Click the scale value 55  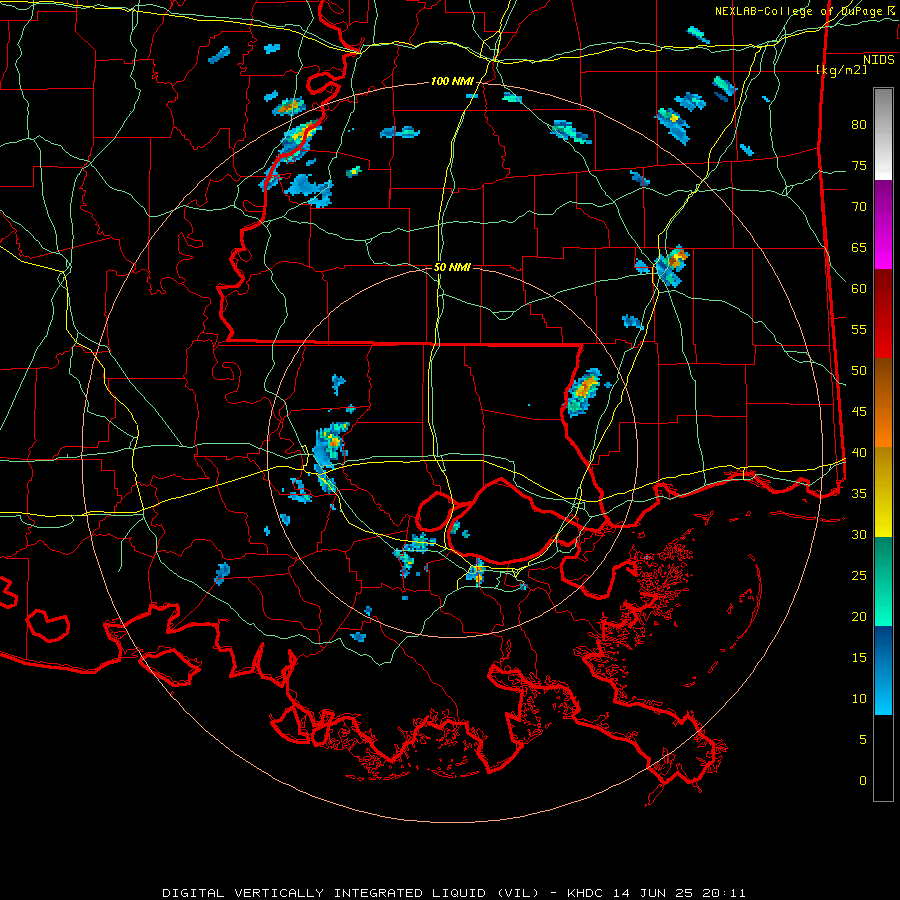[859, 330]
